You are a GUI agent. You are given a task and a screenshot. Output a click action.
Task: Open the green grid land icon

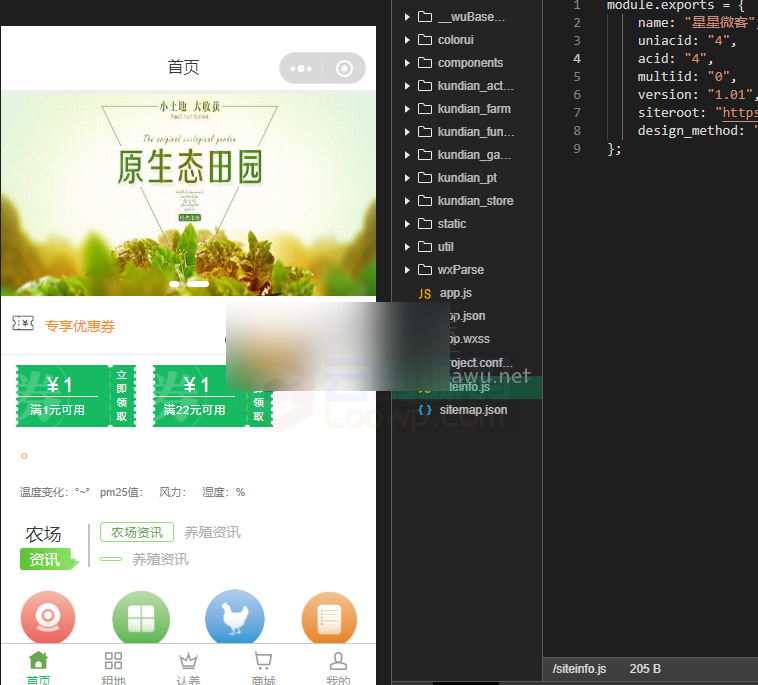pyautogui.click(x=141, y=617)
